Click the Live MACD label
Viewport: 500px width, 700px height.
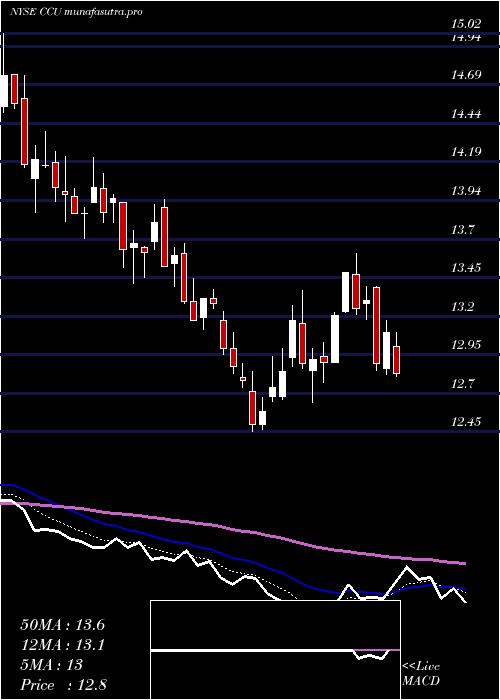421,674
